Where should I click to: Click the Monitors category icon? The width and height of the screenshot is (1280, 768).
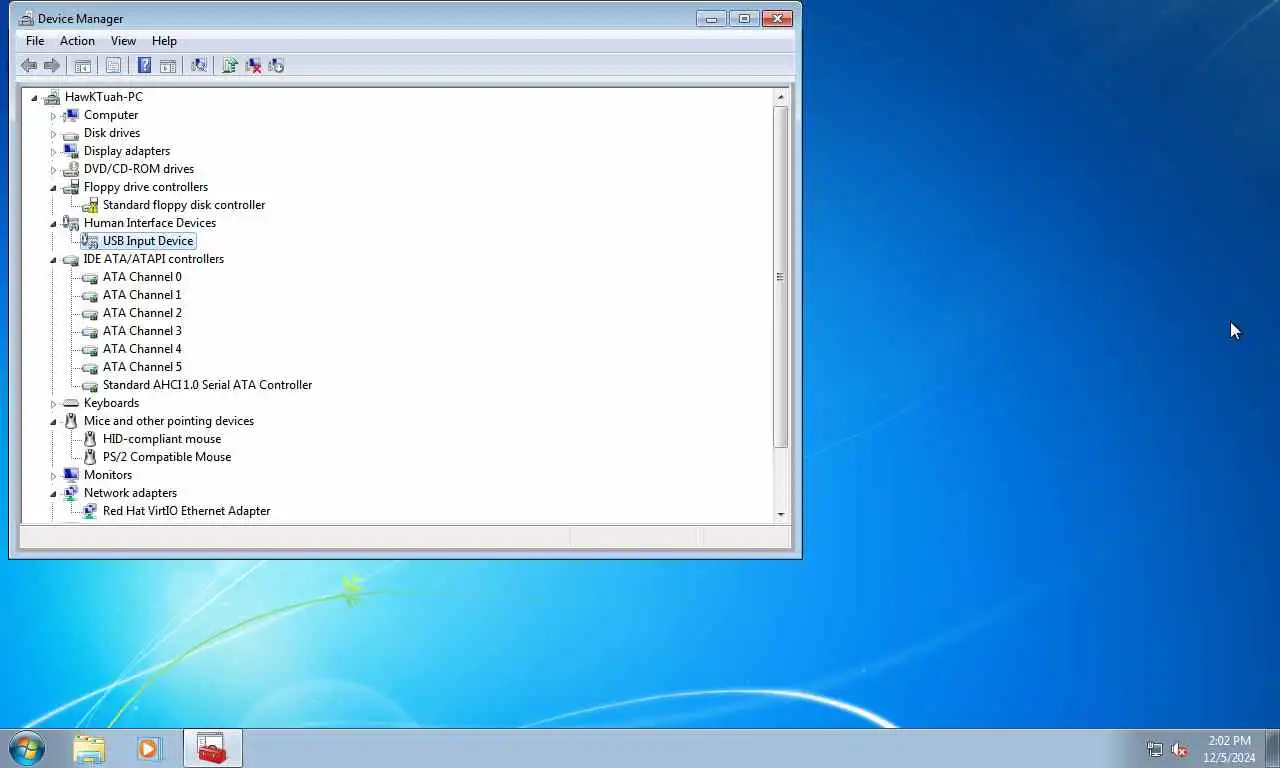click(x=70, y=475)
